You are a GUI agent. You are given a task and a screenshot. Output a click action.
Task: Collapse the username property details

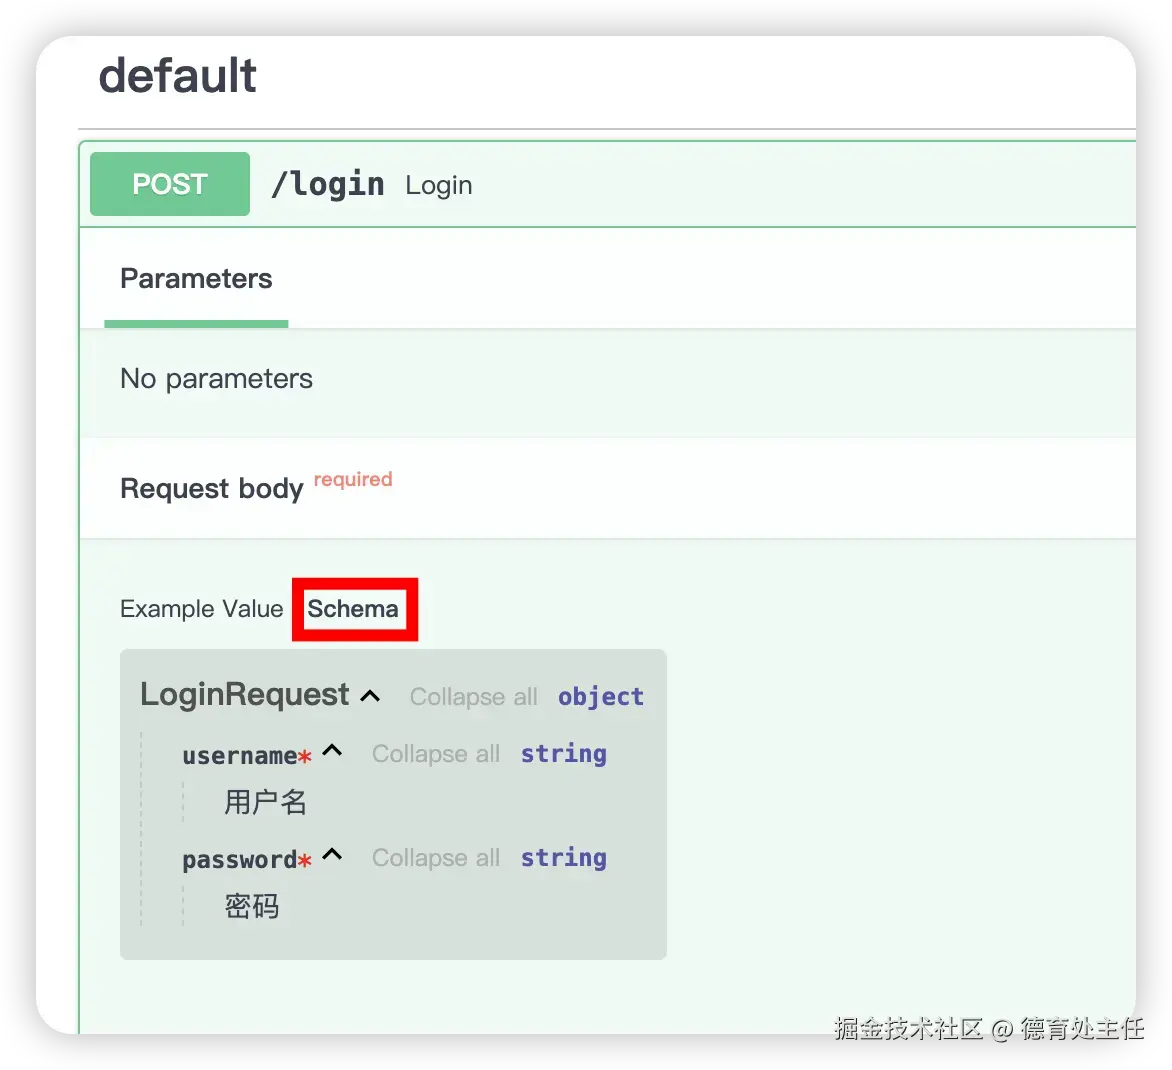pyautogui.click(x=333, y=751)
